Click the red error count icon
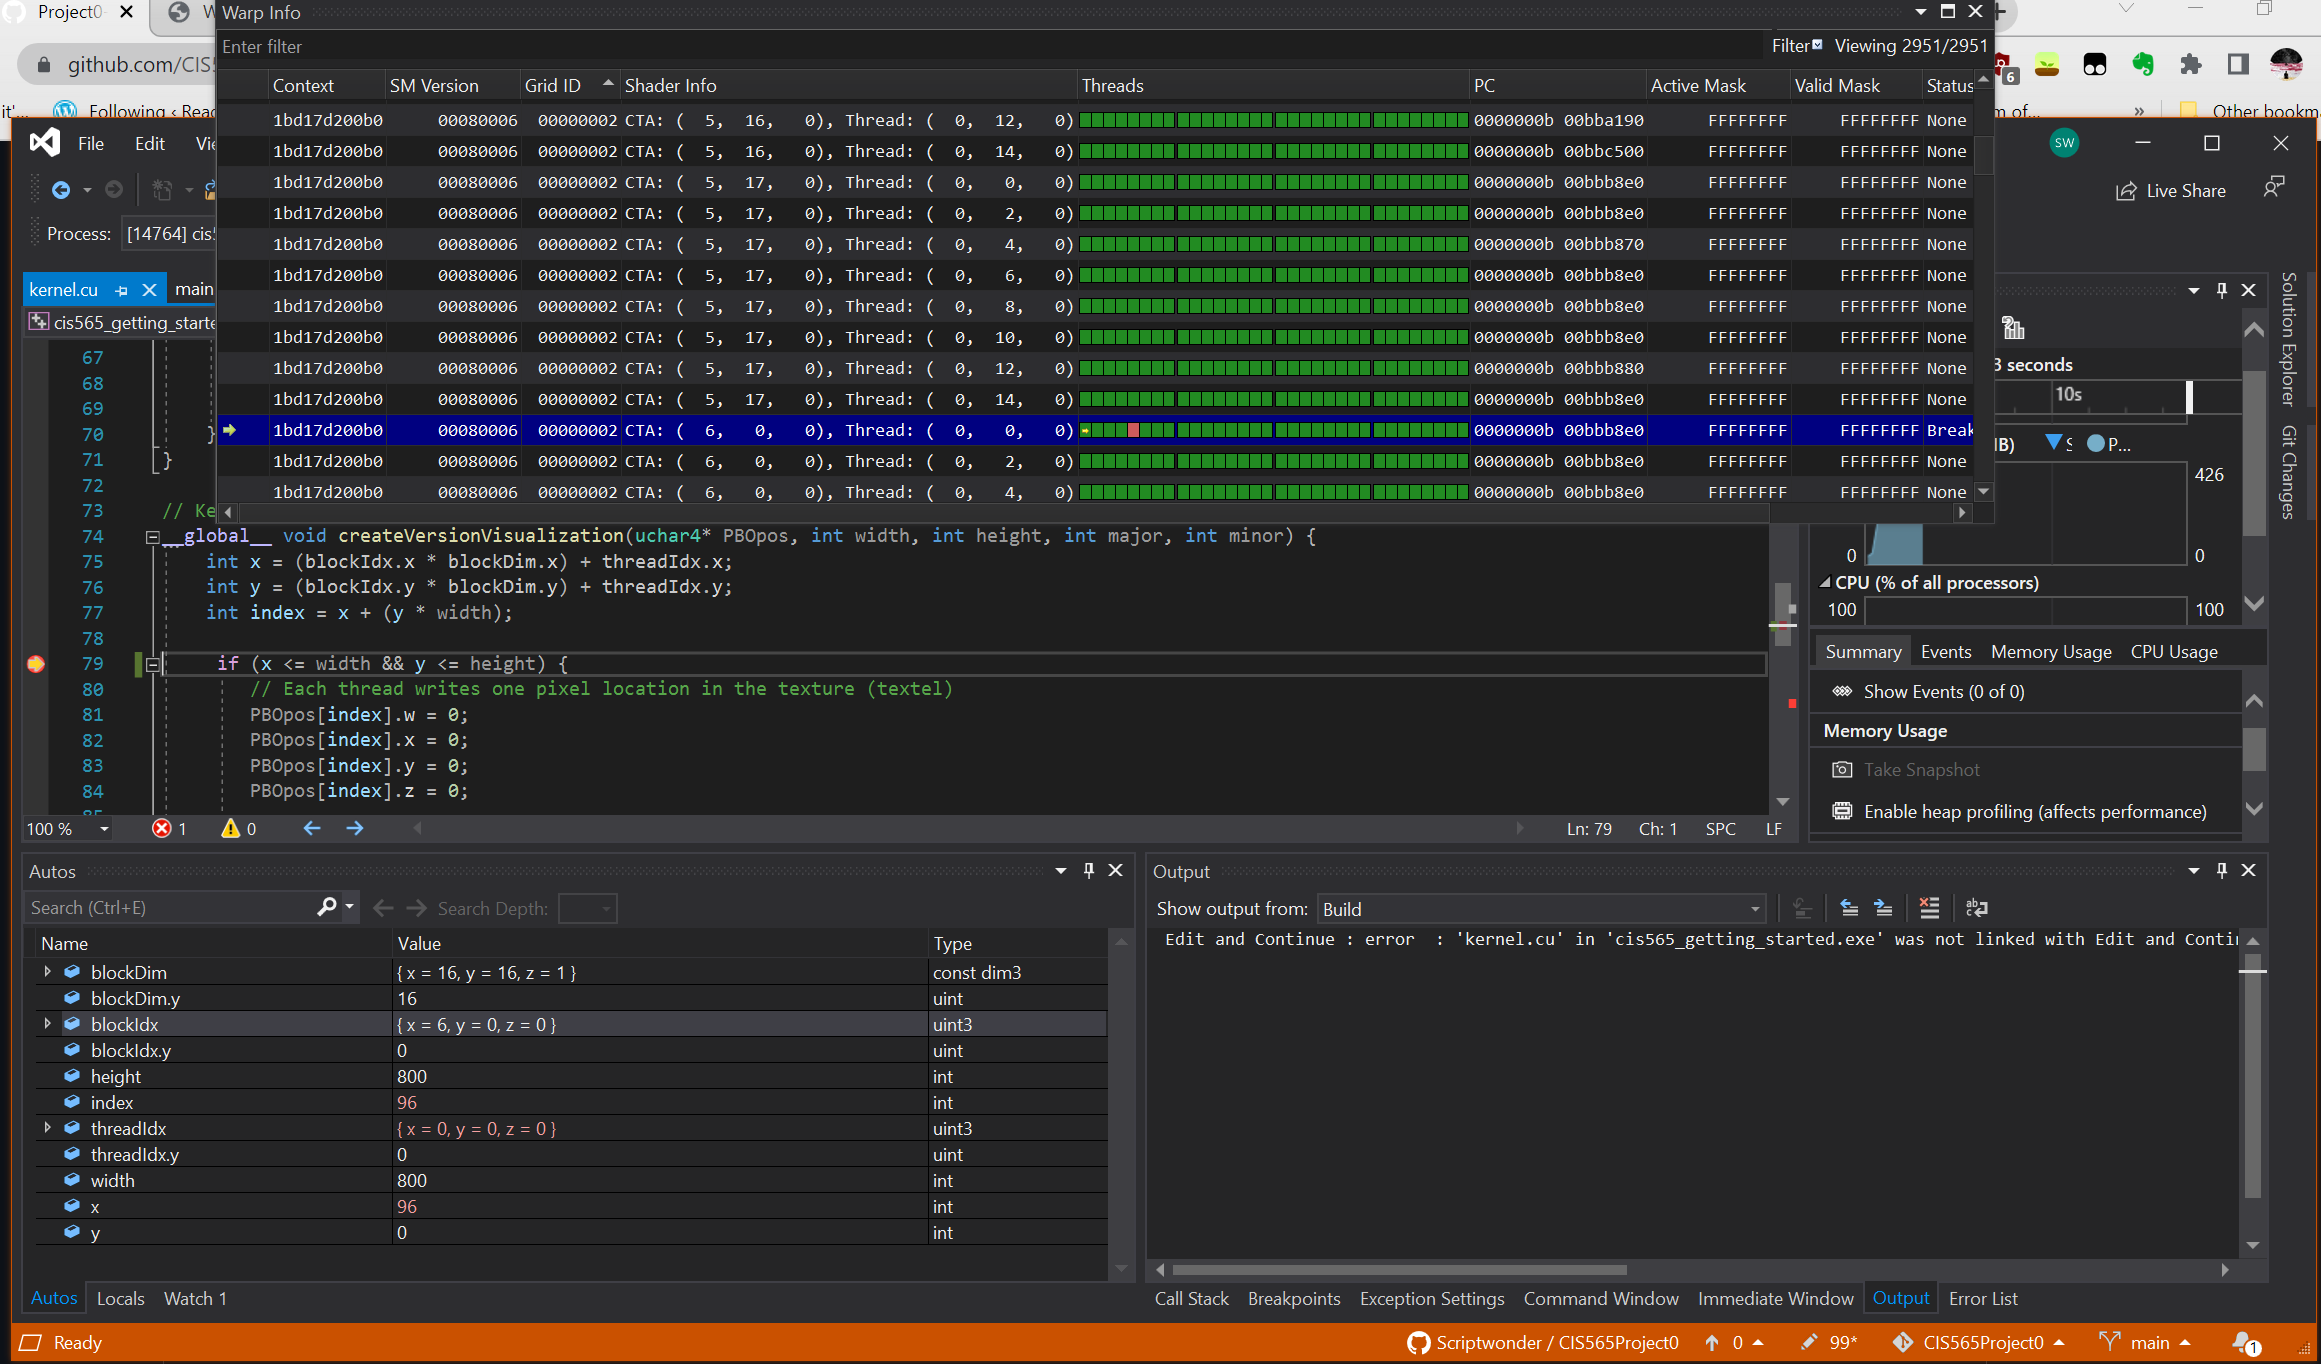The width and height of the screenshot is (2321, 1364). 162,829
